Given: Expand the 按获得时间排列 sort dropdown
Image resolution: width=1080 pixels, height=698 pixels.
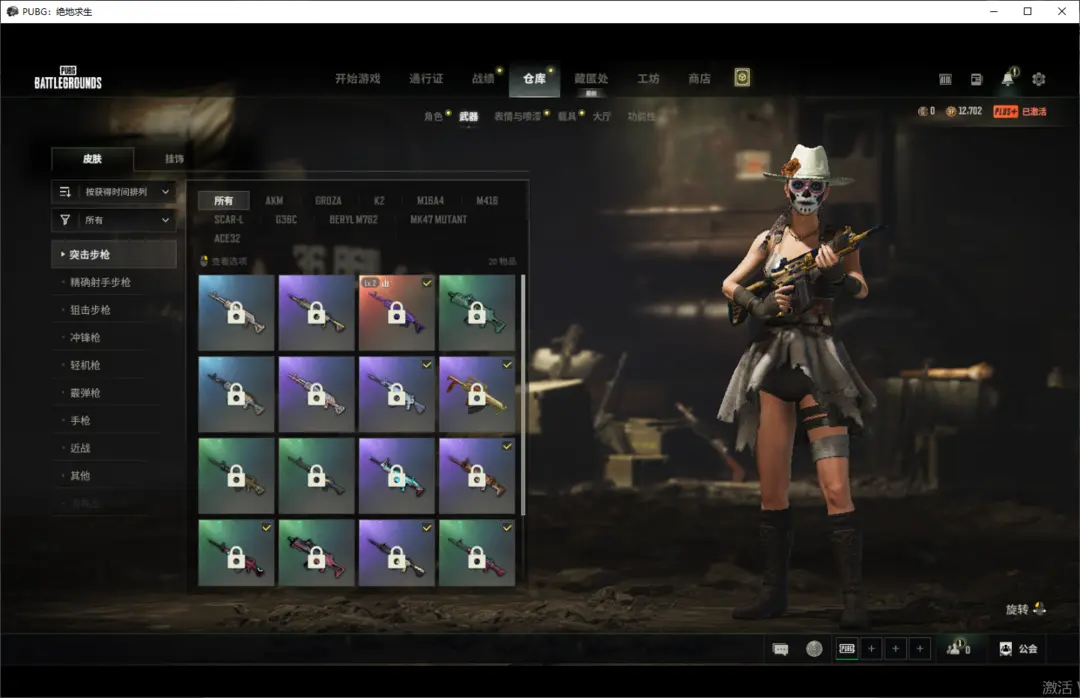Looking at the screenshot, I should [114, 191].
